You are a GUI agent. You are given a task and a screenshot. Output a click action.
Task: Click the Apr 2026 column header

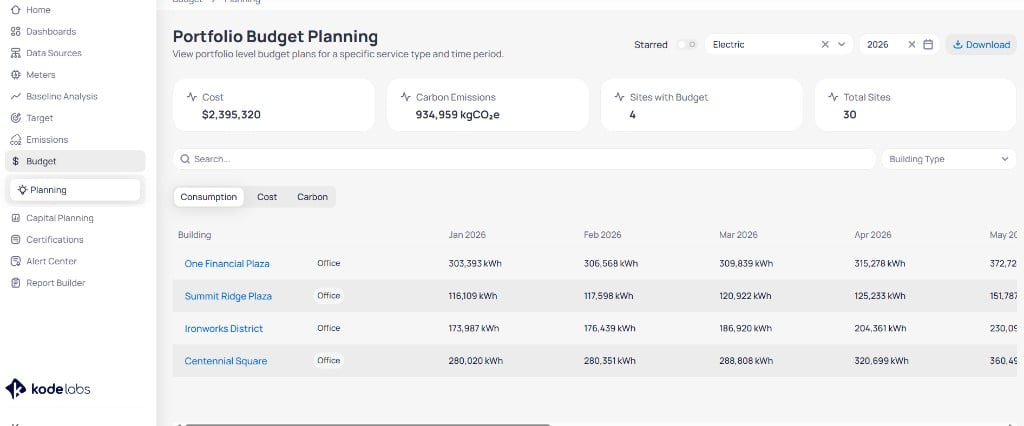(872, 235)
